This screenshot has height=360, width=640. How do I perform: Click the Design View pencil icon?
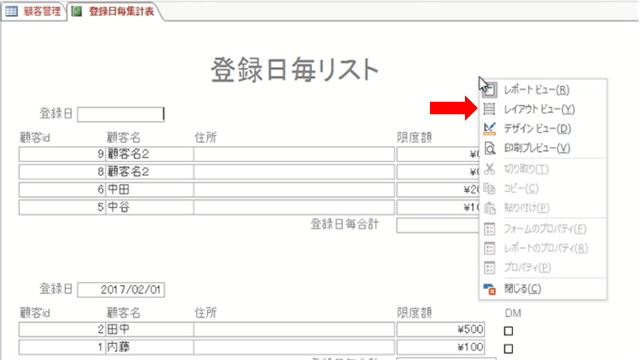pos(489,129)
